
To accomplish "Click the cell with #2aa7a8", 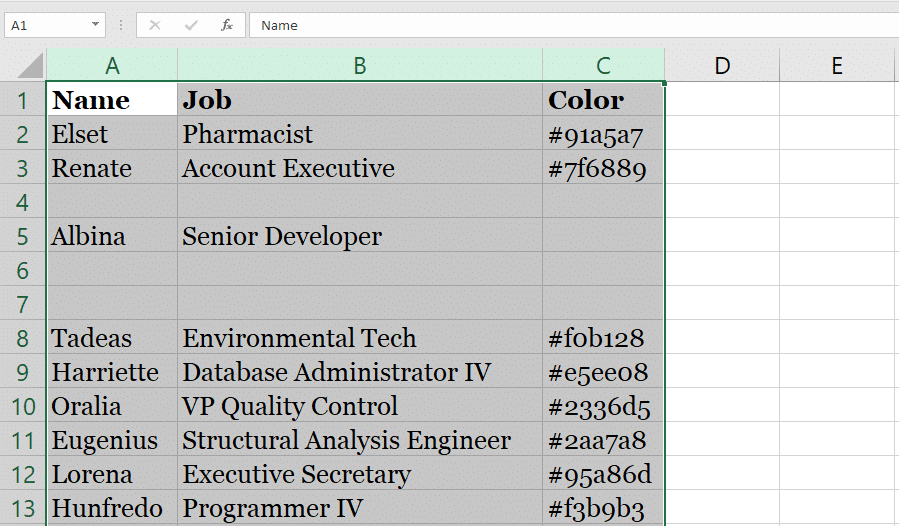I will (603, 440).
